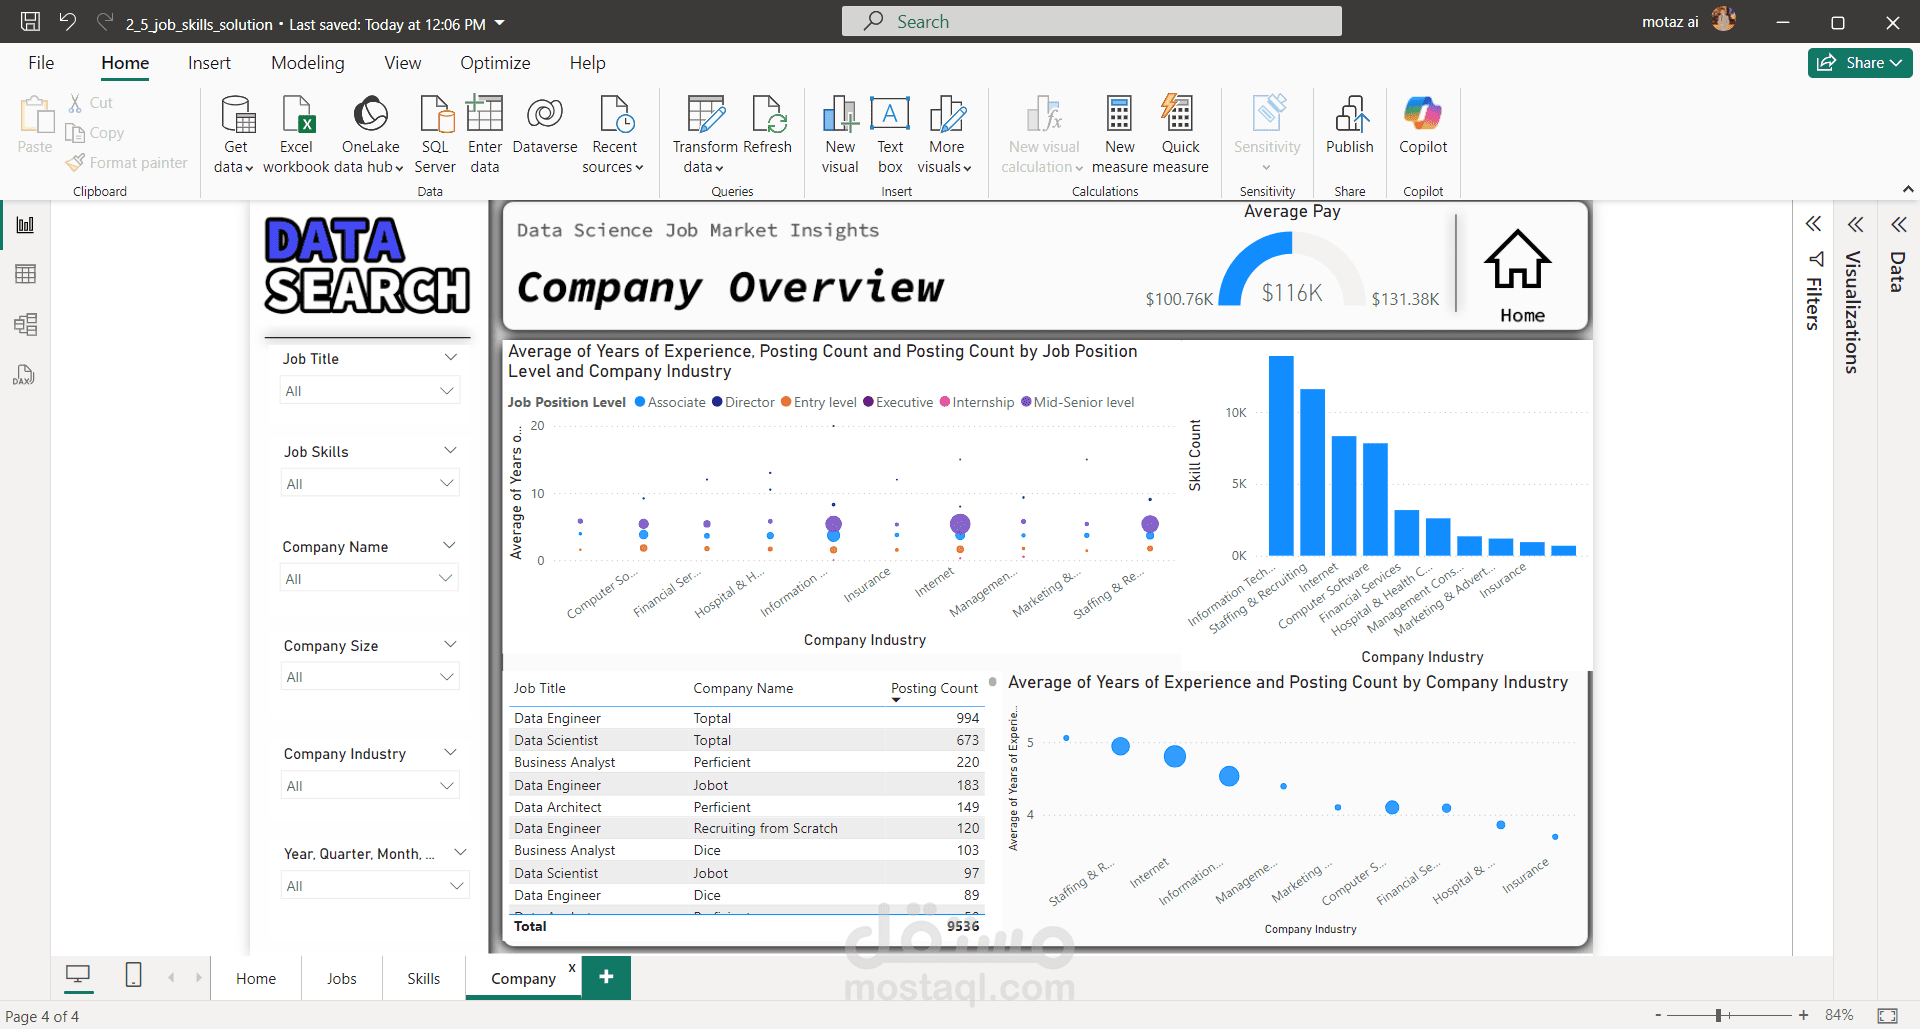Viewport: 1920px width, 1029px height.
Task: Refresh the report data
Action: click(768, 125)
